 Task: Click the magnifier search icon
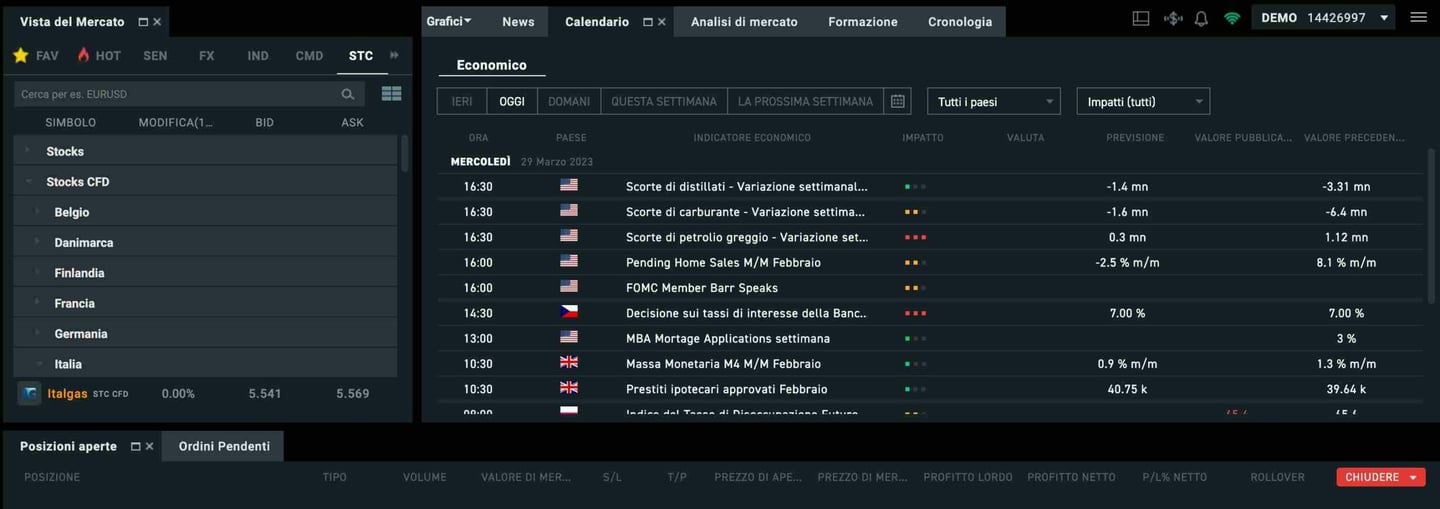(x=348, y=94)
